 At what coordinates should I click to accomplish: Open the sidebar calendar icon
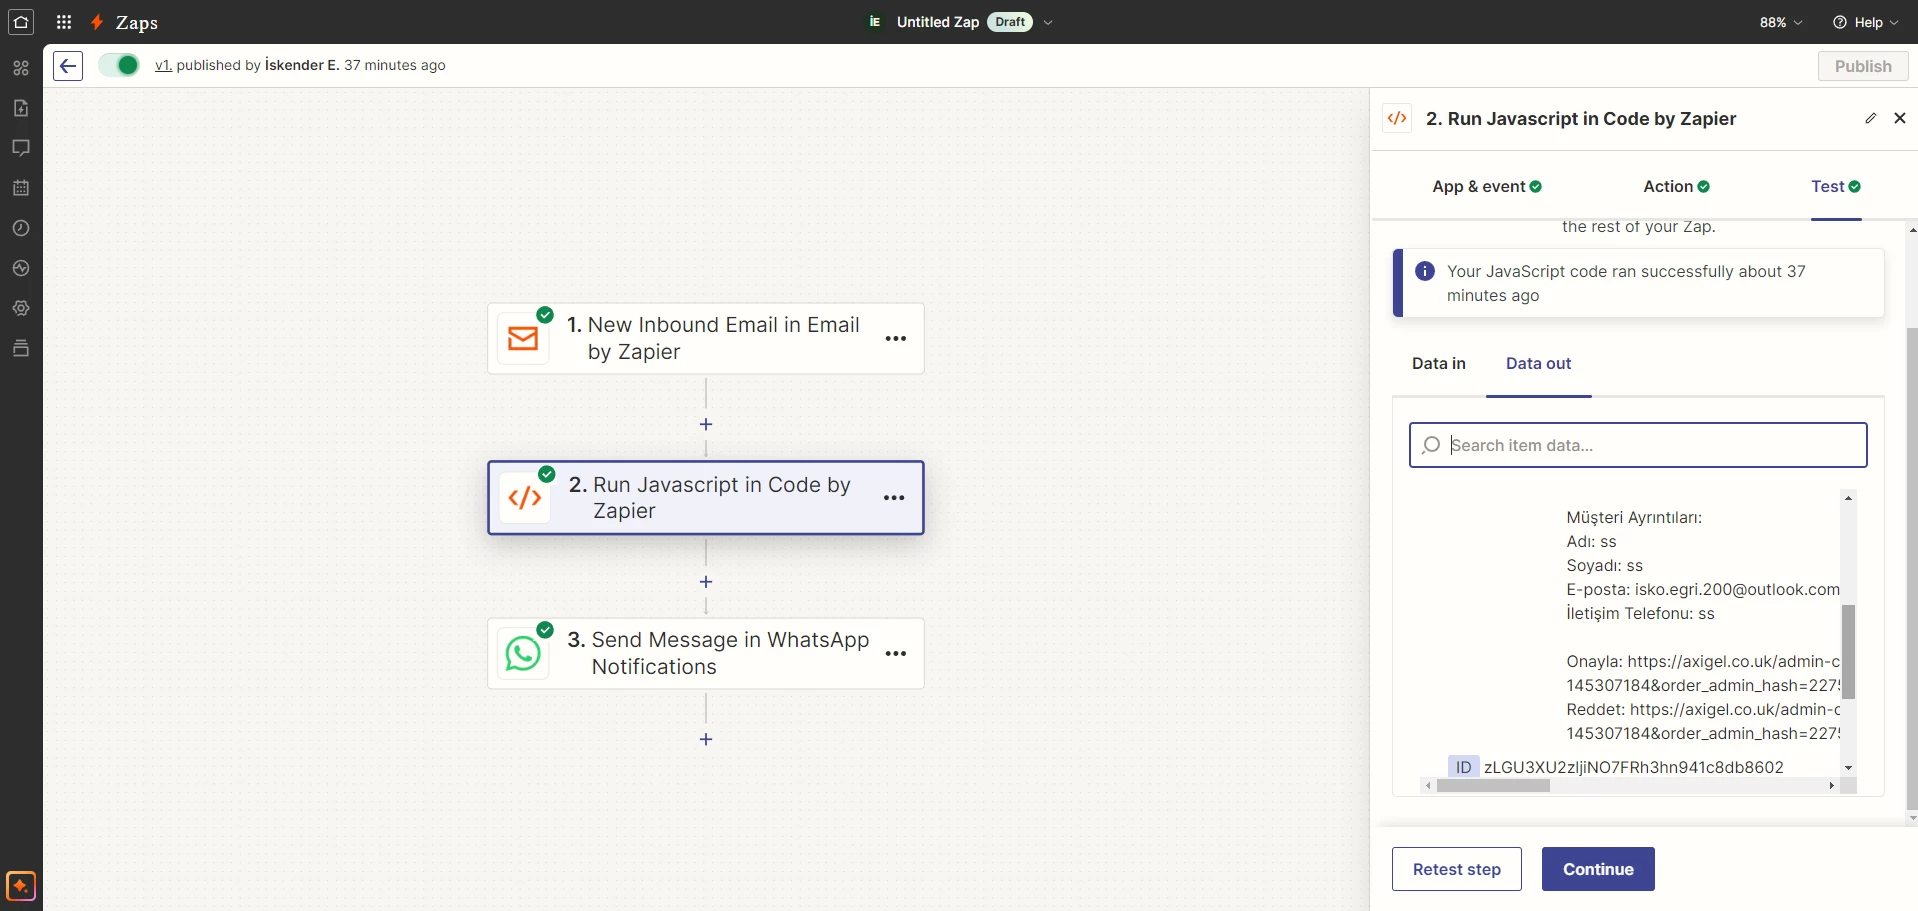pyautogui.click(x=21, y=188)
